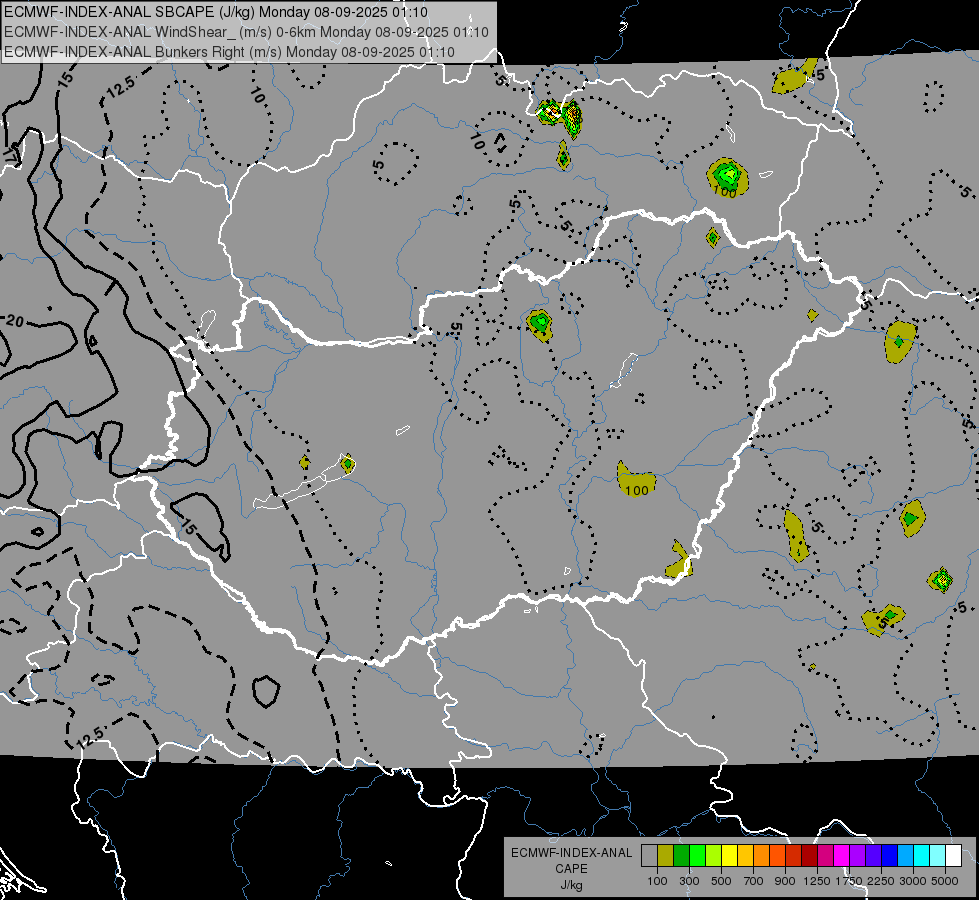Click the Bunkers Right (m/s) header line
Viewport: 979px width, 900px height.
pyautogui.click(x=229, y=52)
